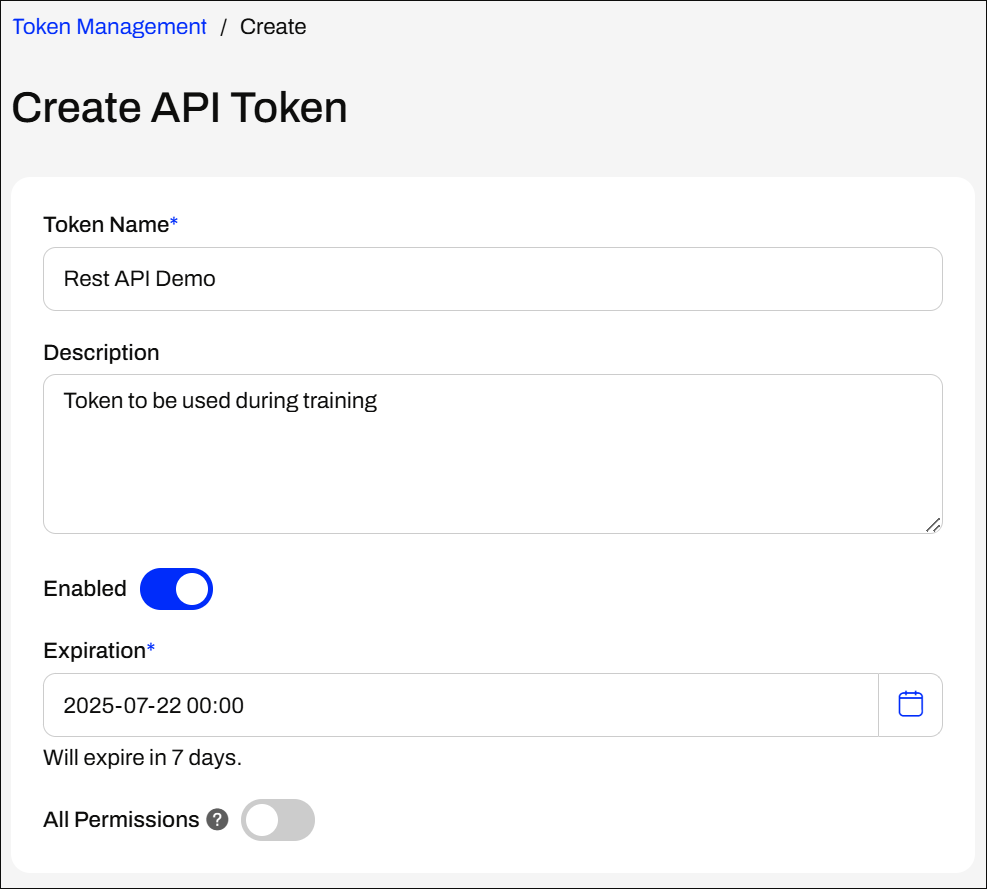
Task: Click the All Permissions label
Action: pos(121,820)
